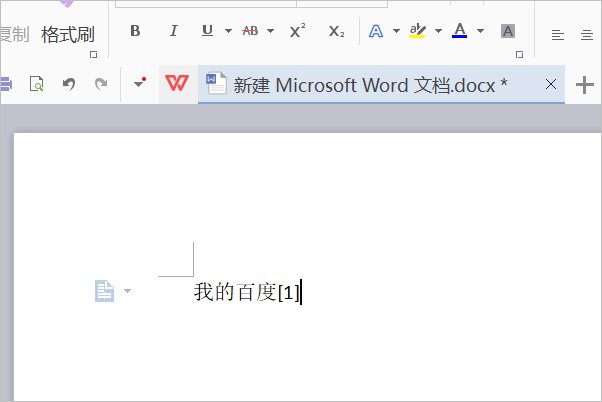Open a new document tab with plus

pos(586,85)
